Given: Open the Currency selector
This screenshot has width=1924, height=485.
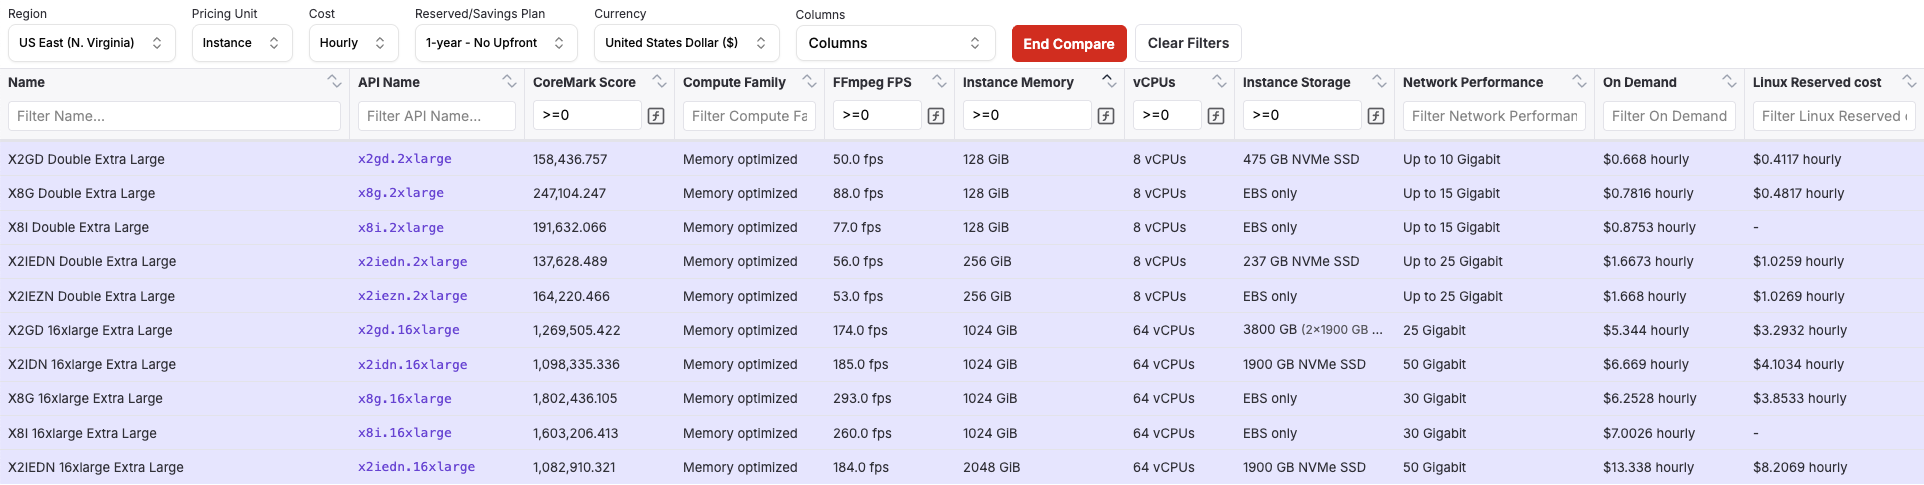Looking at the screenshot, I should click(x=686, y=43).
